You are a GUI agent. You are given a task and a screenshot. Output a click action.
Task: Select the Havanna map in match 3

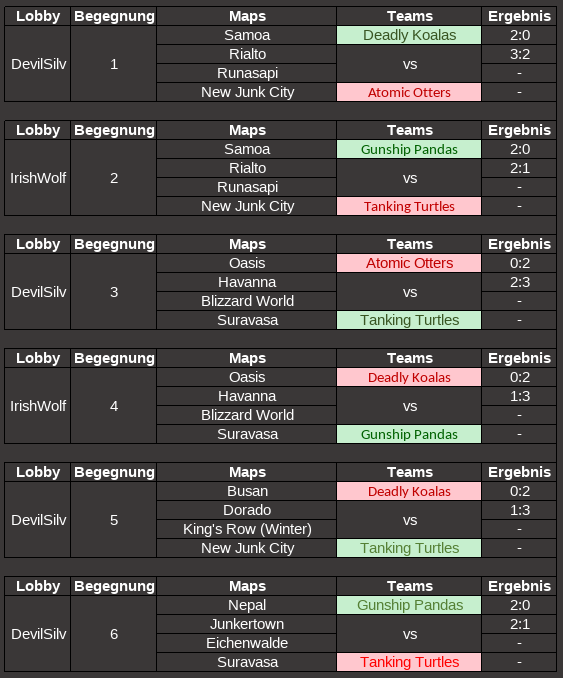click(x=246, y=282)
